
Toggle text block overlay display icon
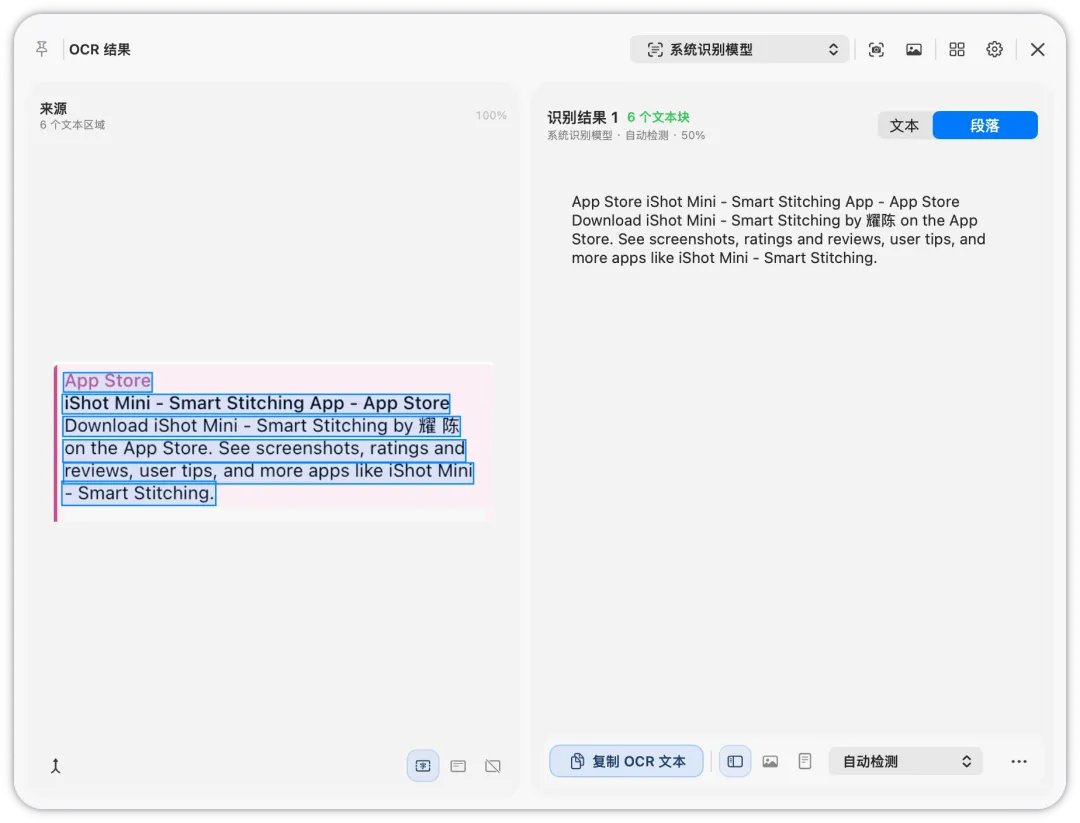pos(423,766)
